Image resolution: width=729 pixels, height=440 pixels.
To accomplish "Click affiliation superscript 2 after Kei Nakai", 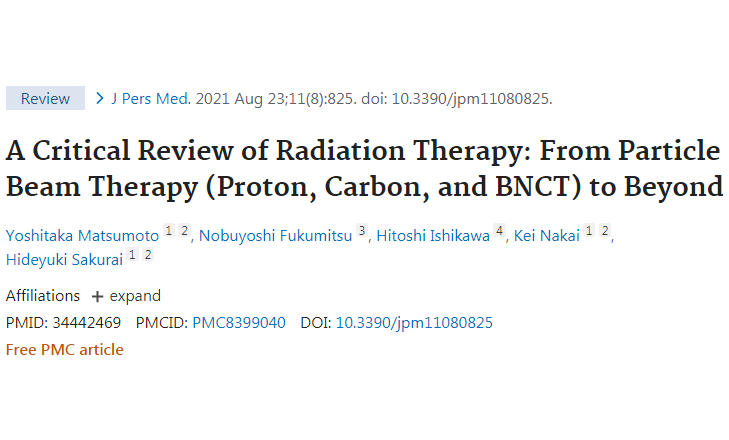I will (605, 232).
